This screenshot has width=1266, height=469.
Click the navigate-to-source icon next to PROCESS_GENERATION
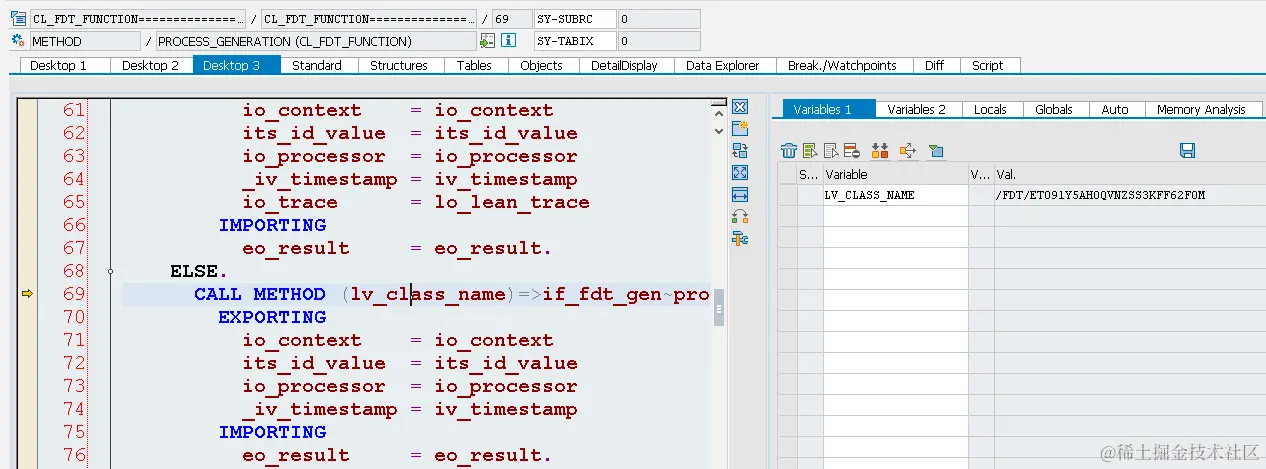point(487,41)
